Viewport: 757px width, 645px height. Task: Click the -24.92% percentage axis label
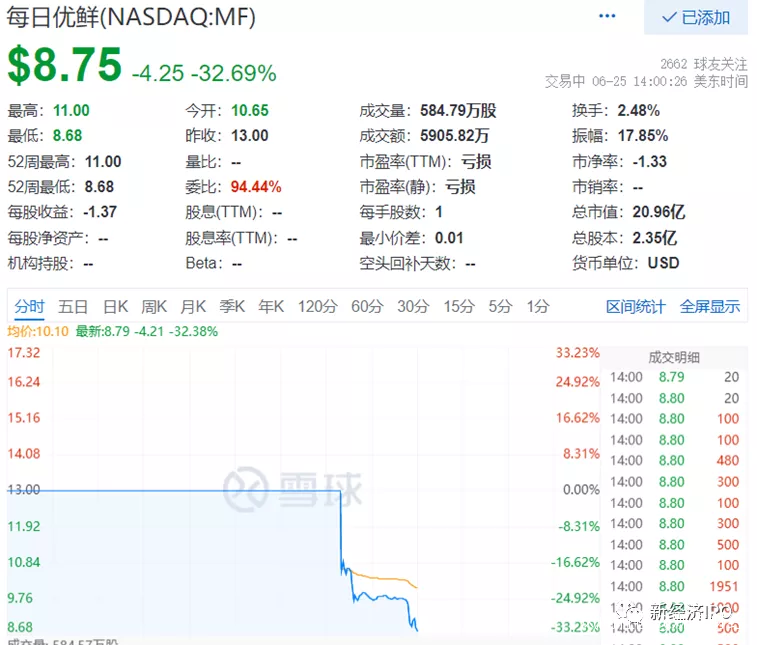tap(575, 598)
